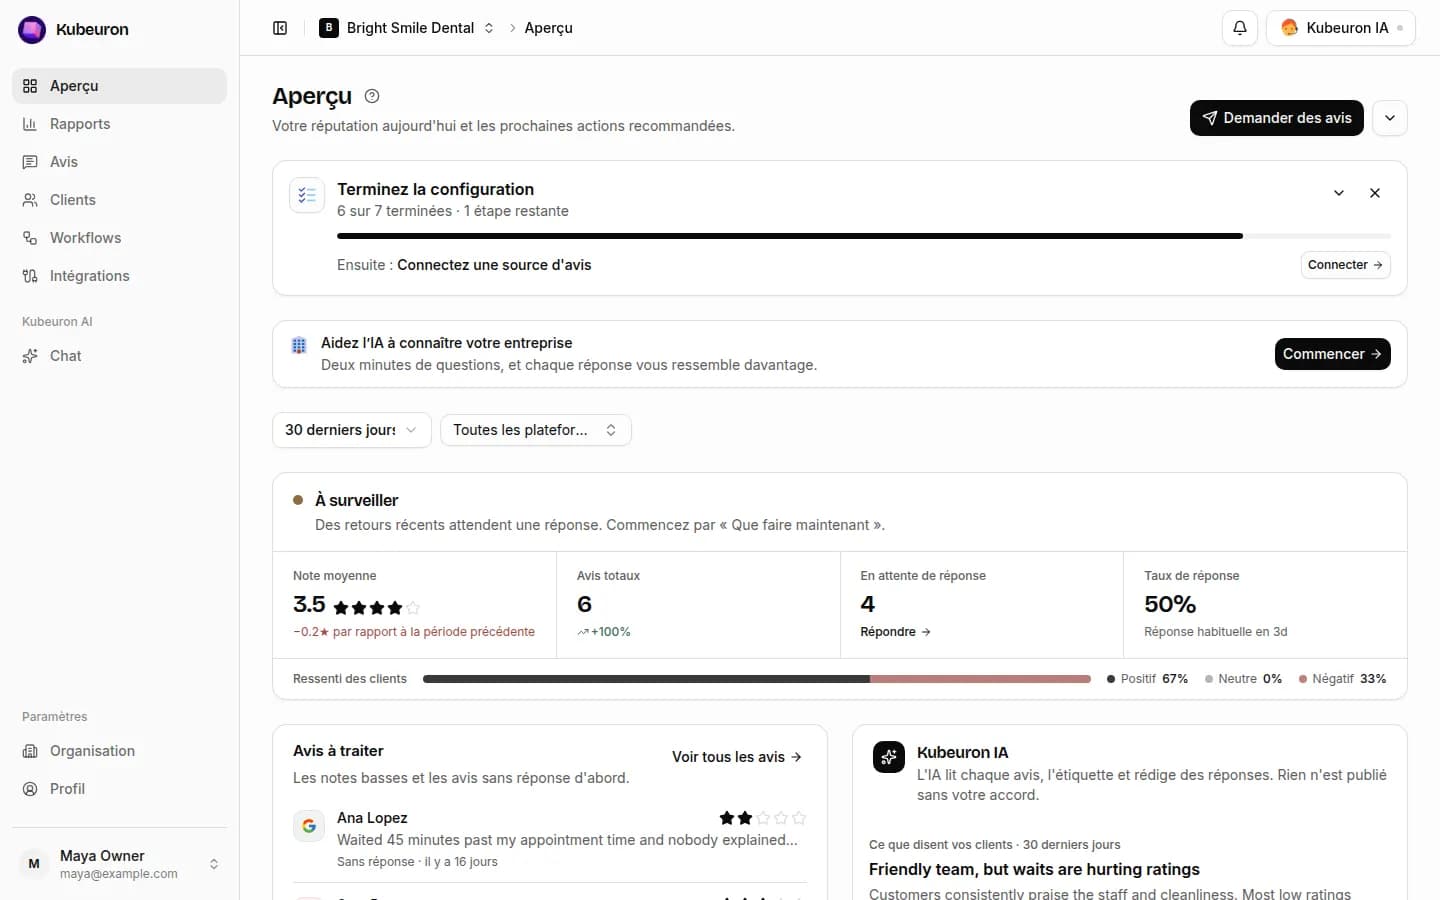Expand the Bright Smile Dental switcher
The height and width of the screenshot is (900, 1440).
pyautogui.click(x=407, y=28)
